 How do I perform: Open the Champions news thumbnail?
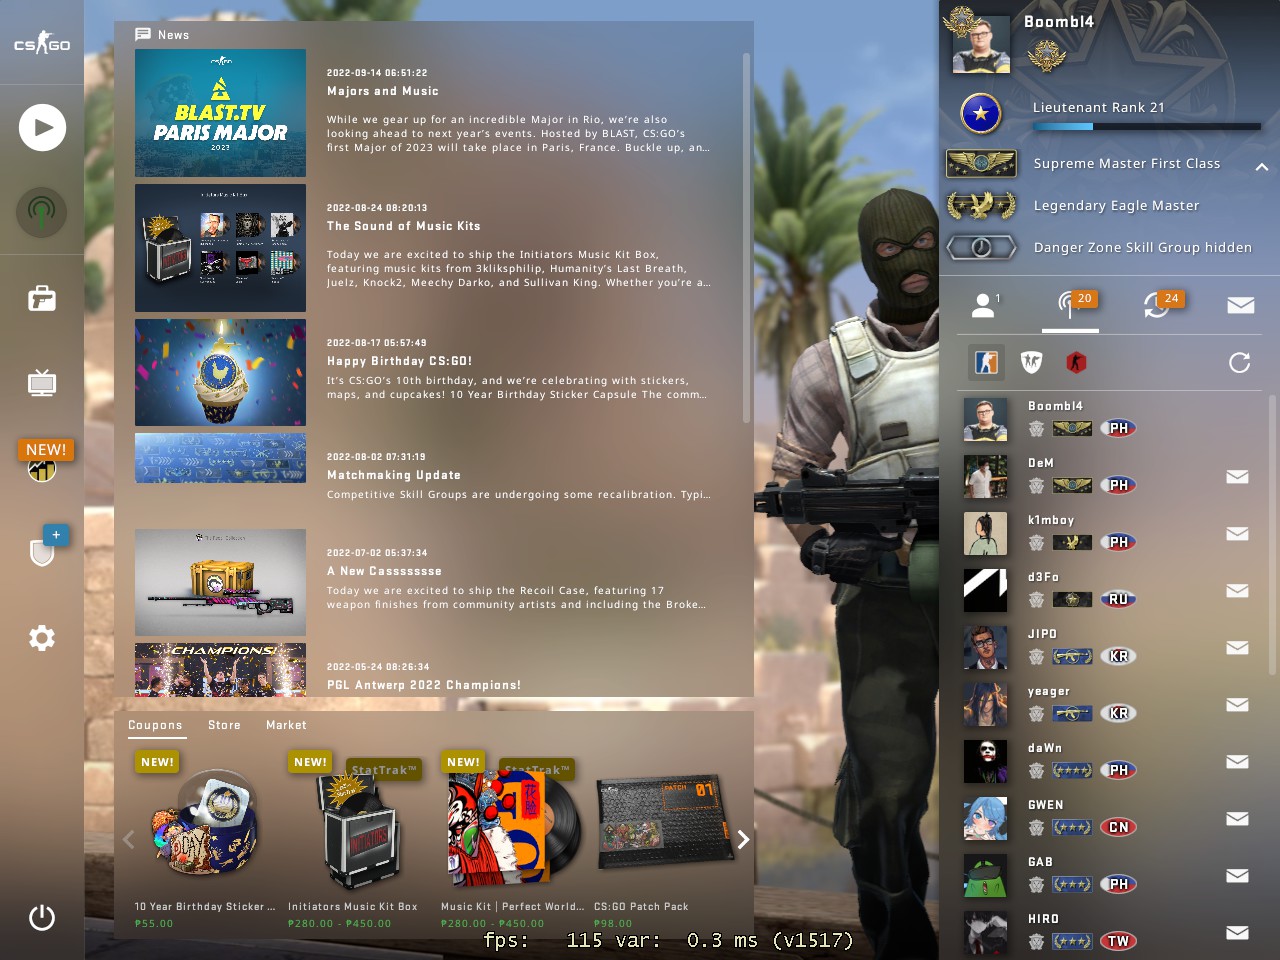click(220, 670)
